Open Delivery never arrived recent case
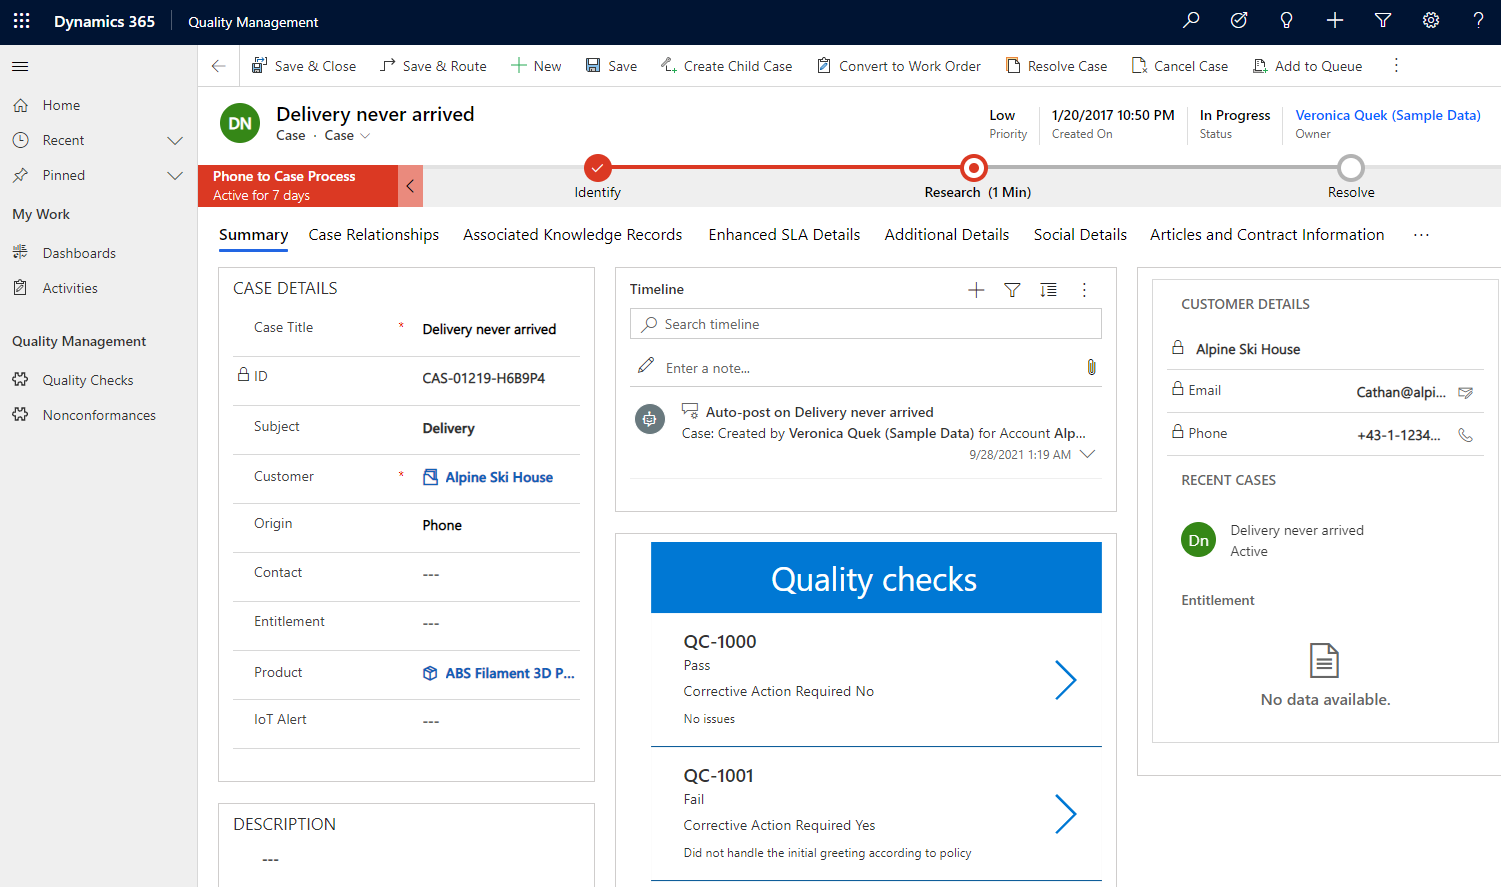Image resolution: width=1501 pixels, height=887 pixels. [x=1297, y=531]
